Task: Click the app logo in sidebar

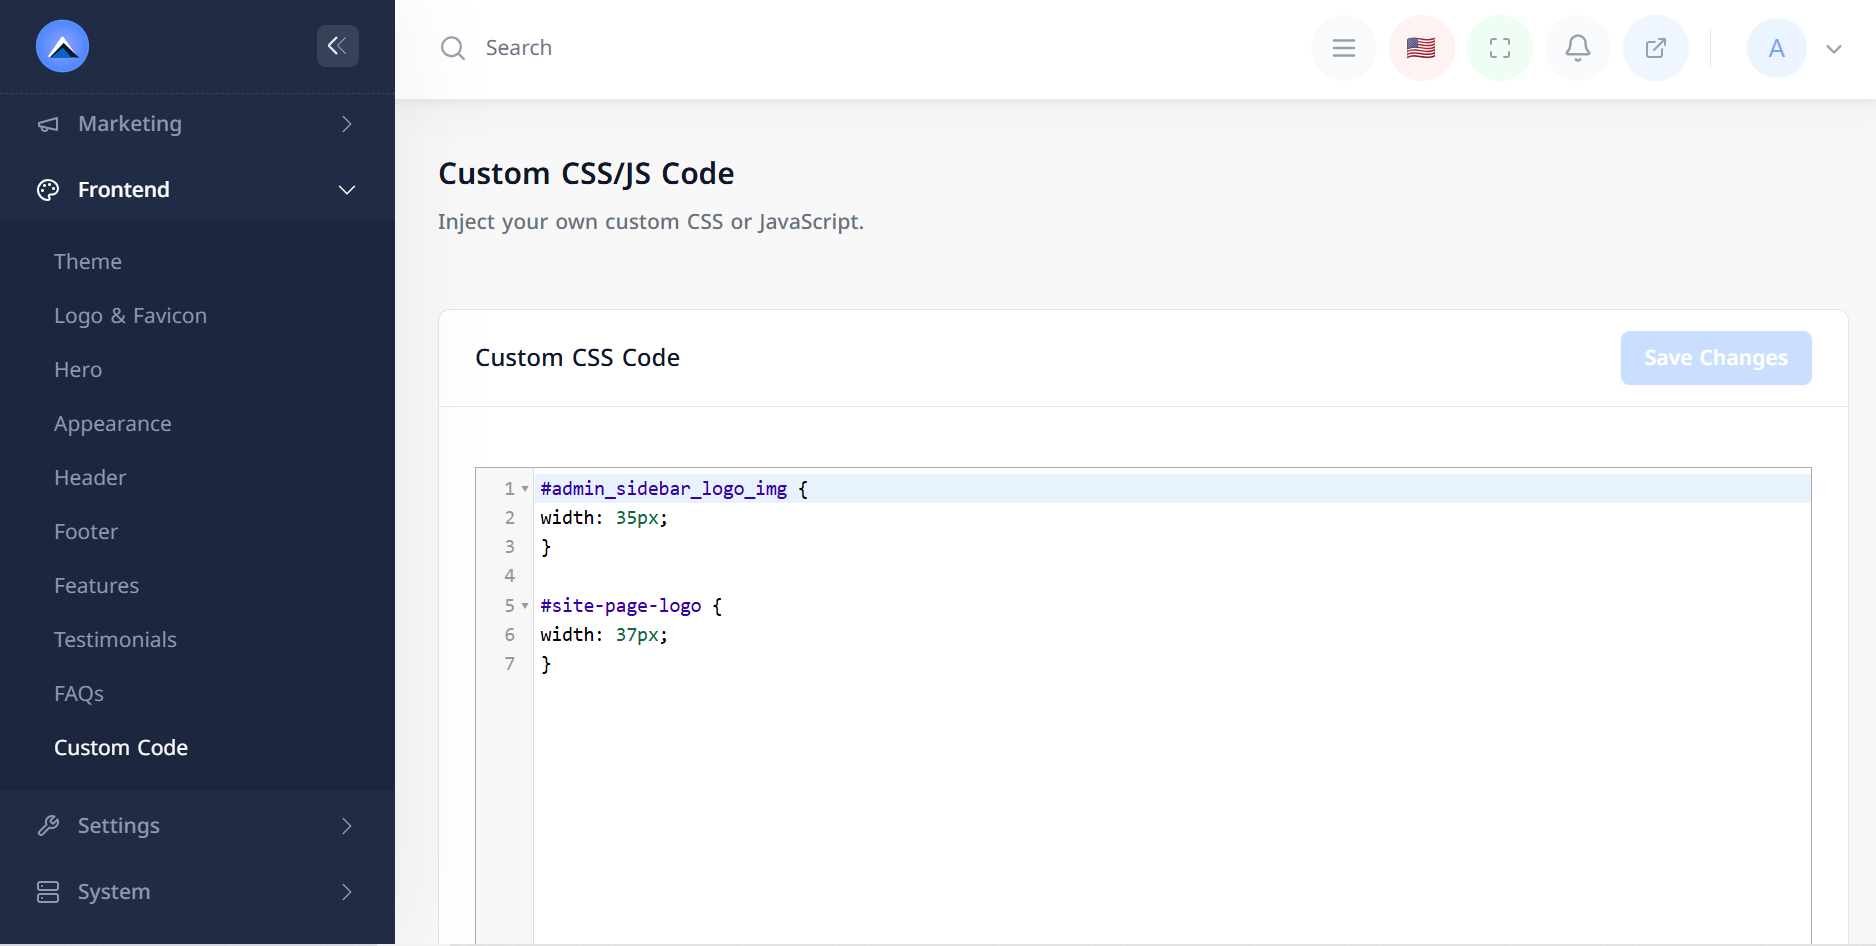Action: (62, 46)
